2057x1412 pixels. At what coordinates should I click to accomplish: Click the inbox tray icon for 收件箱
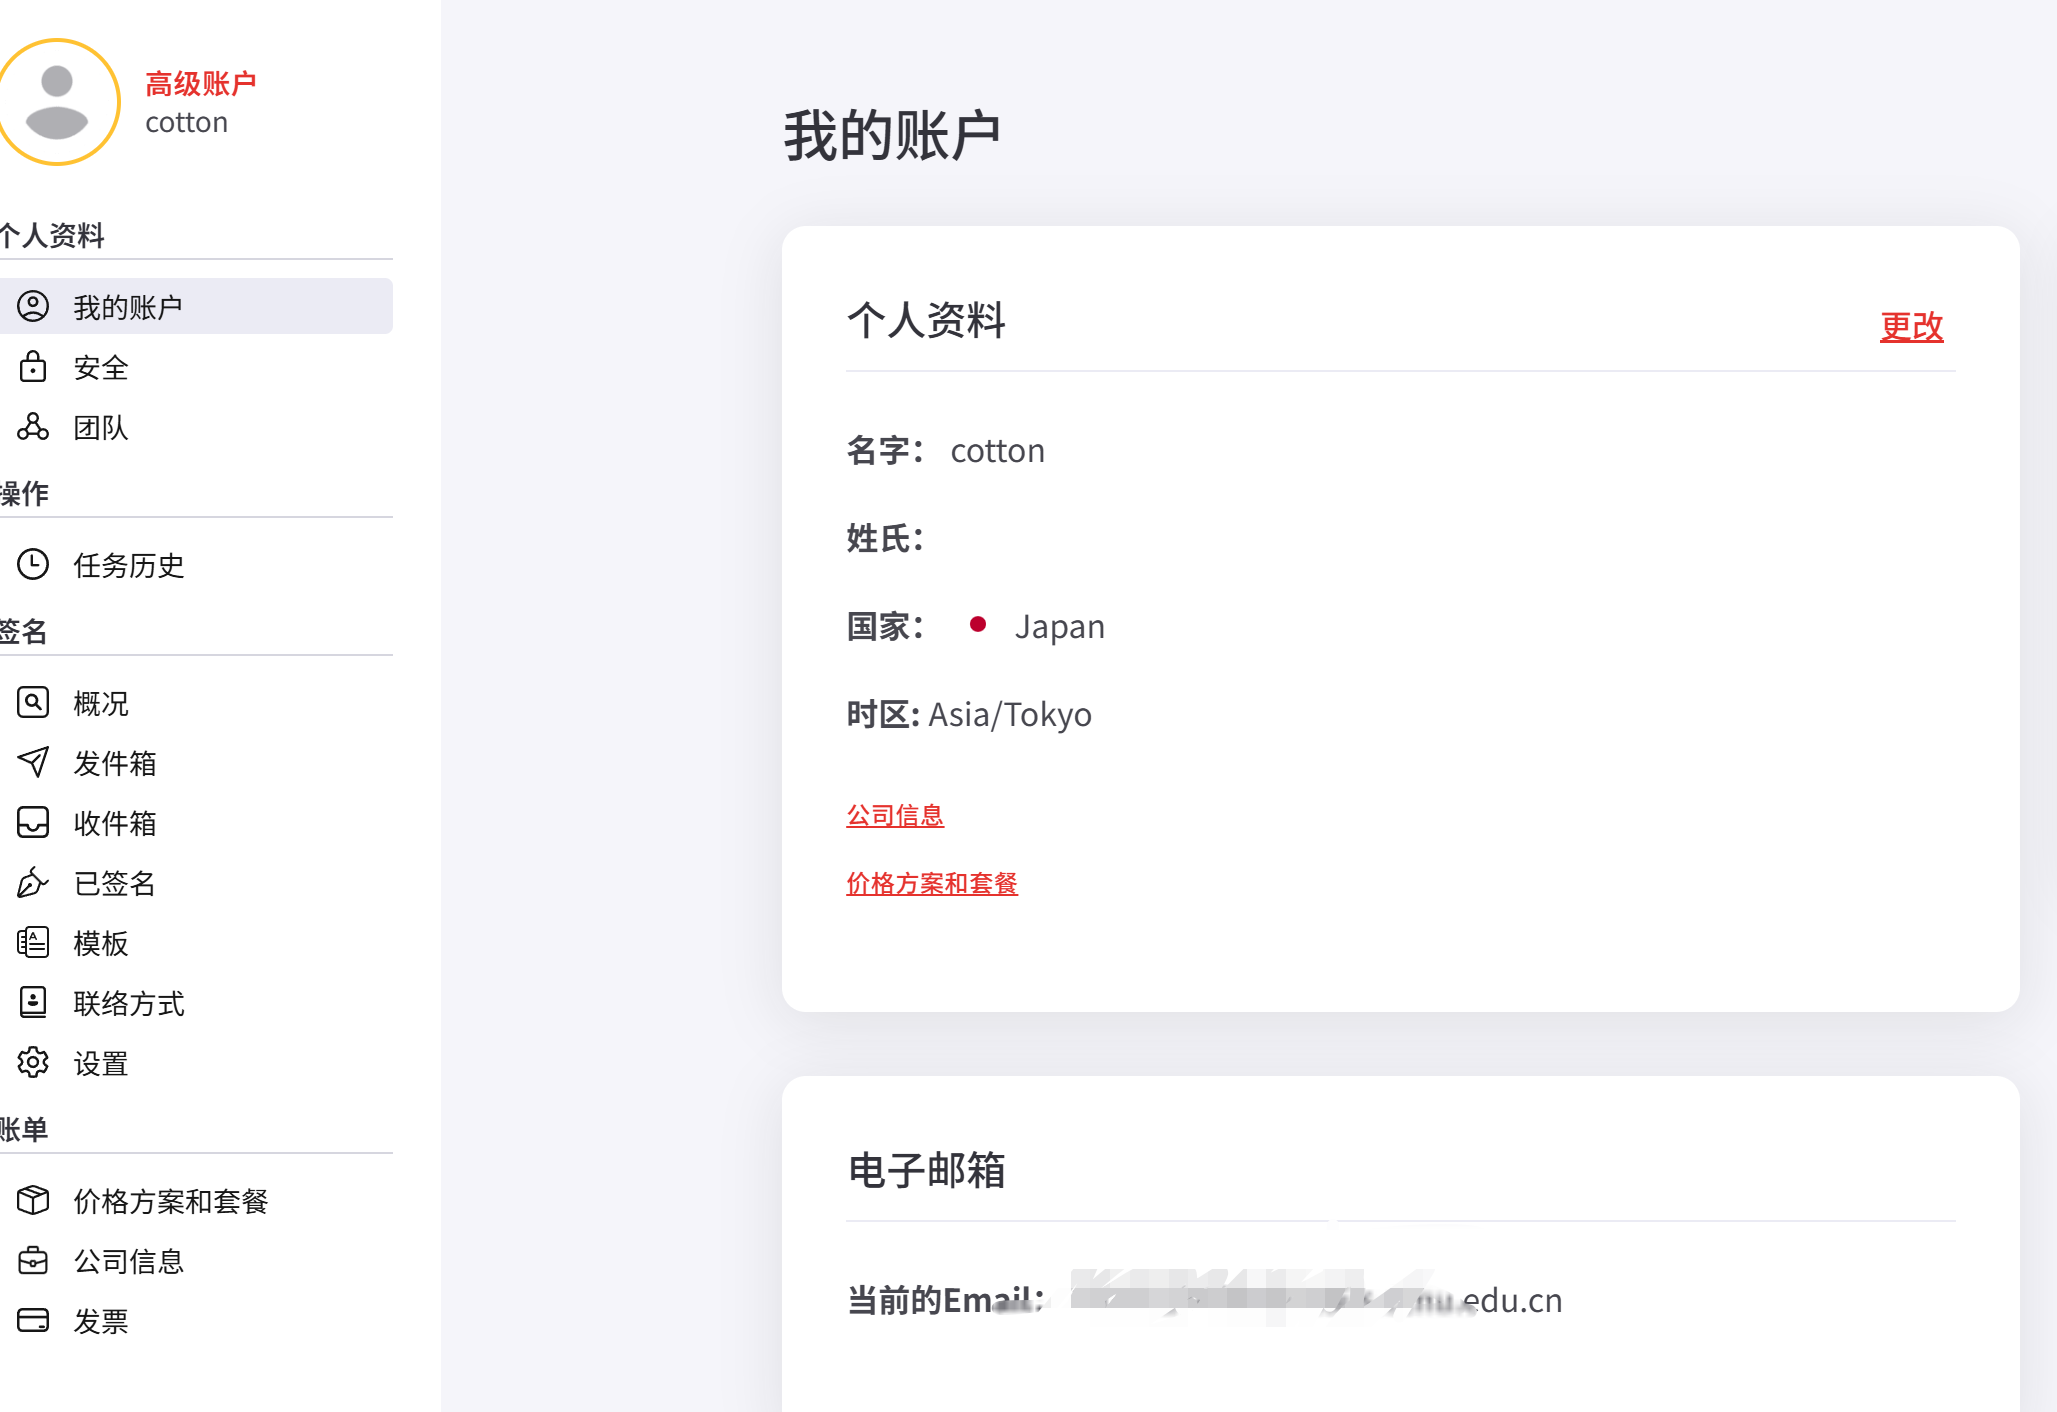(x=33, y=823)
